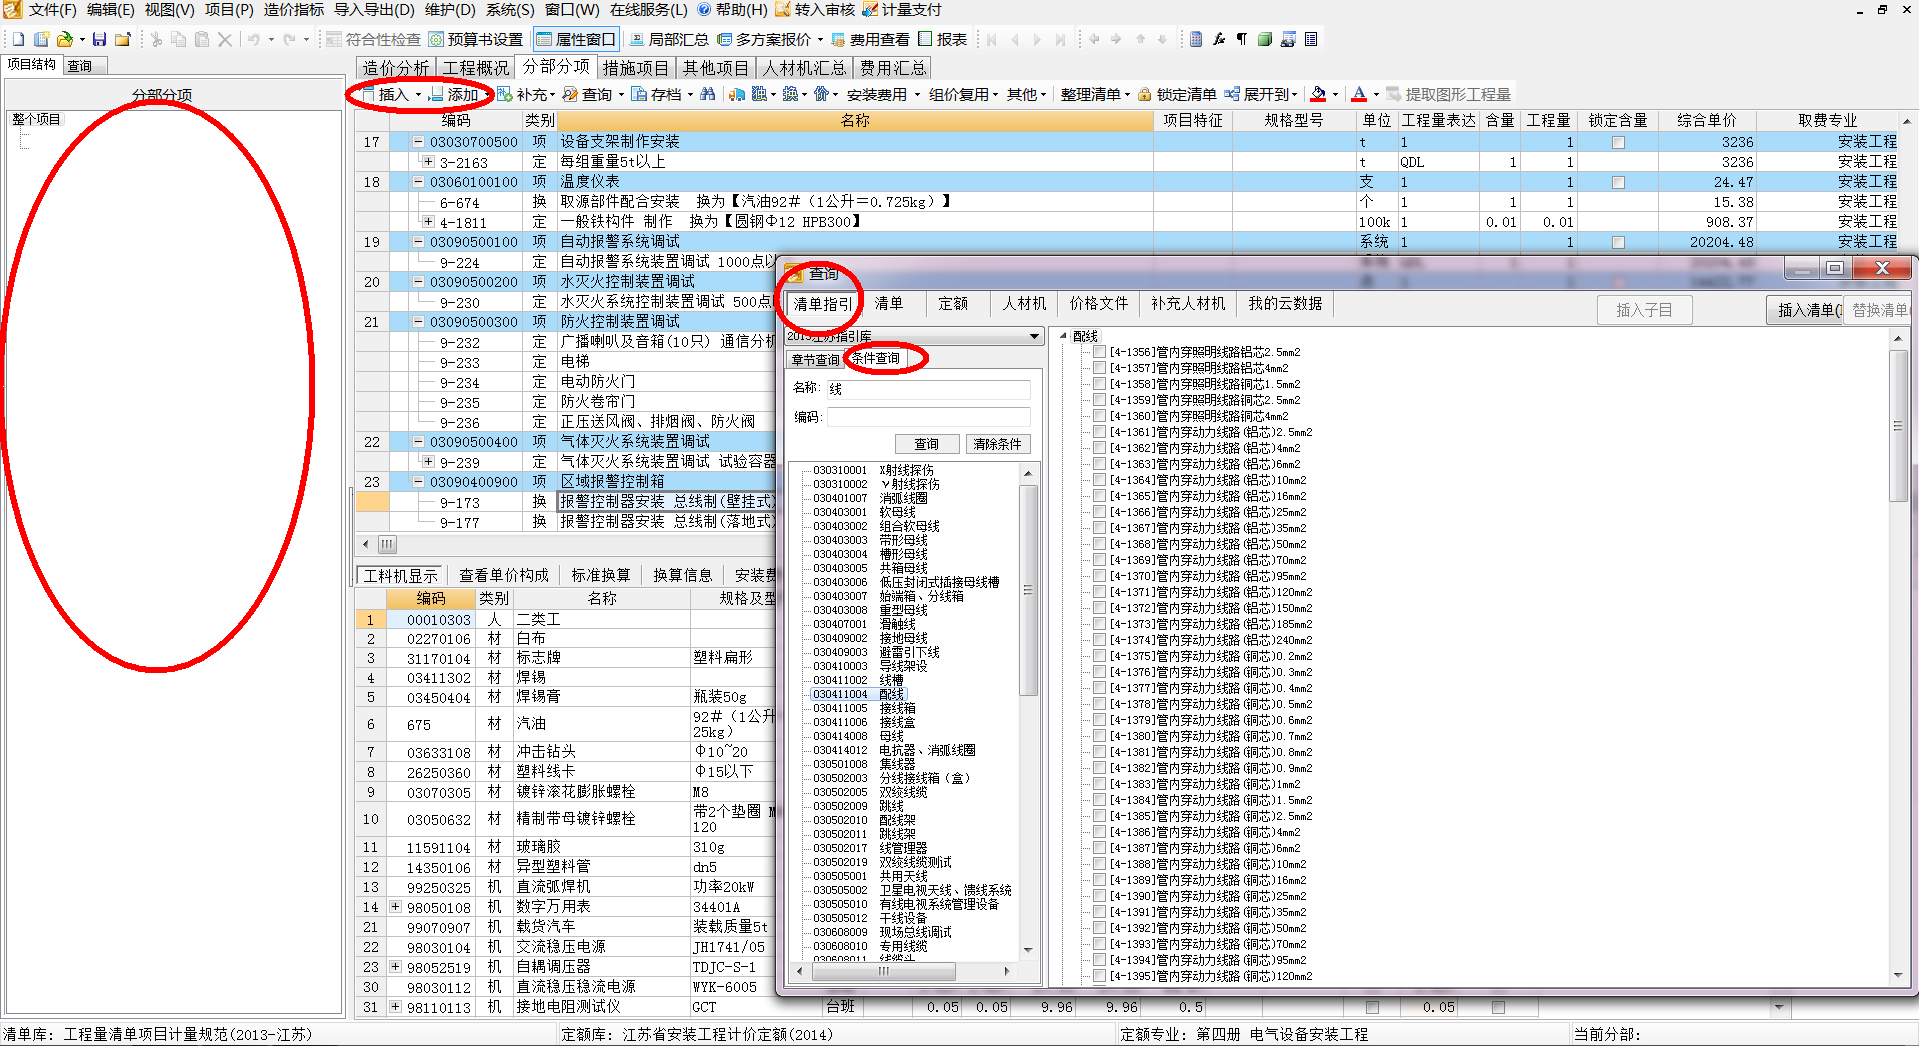Click the font color A icon
Image resolution: width=1919 pixels, height=1046 pixels.
point(1359,94)
